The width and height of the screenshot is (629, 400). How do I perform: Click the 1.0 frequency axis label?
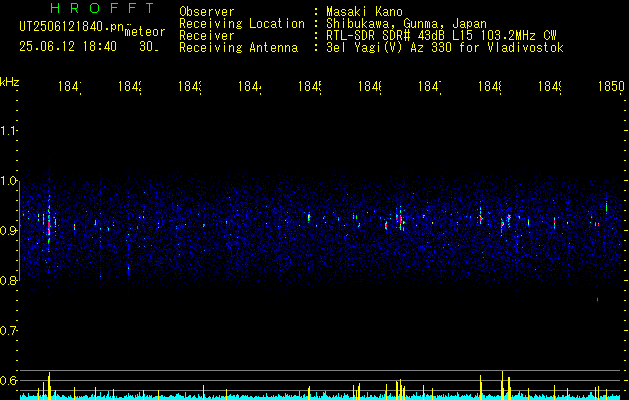[x=8, y=181]
